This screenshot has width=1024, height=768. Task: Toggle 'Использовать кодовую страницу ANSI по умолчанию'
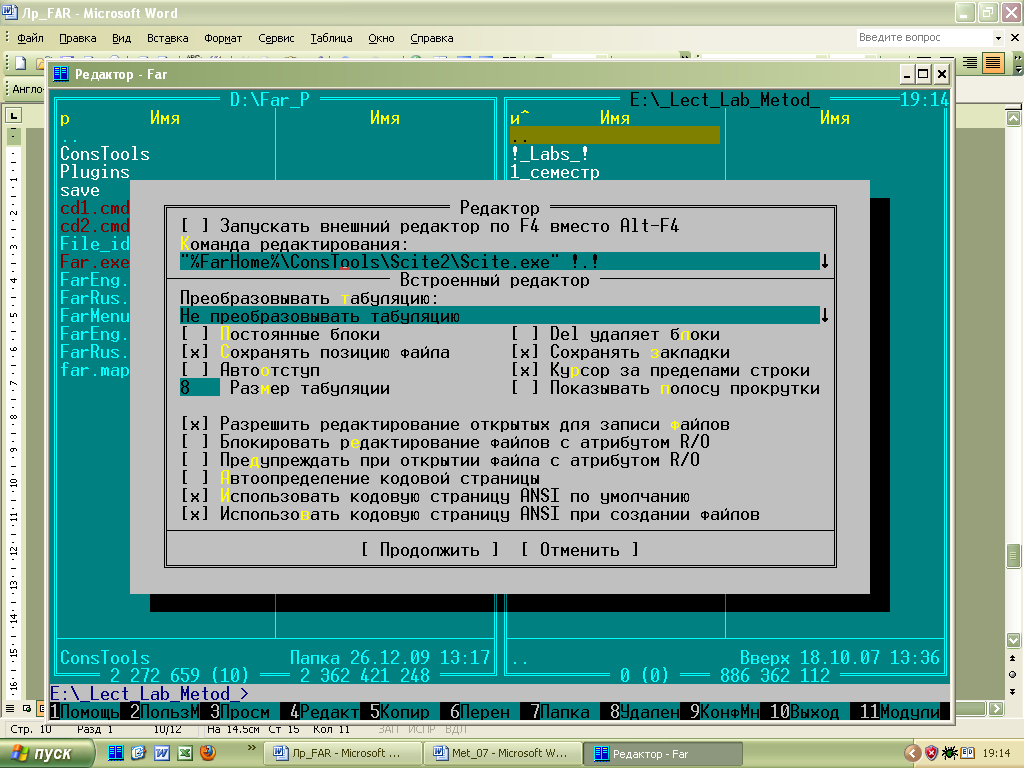coord(195,496)
